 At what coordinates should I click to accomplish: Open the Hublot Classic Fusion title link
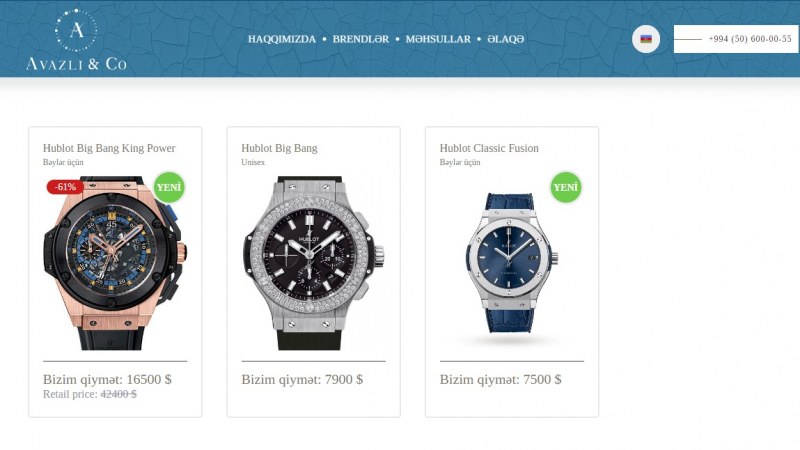pyautogui.click(x=489, y=148)
